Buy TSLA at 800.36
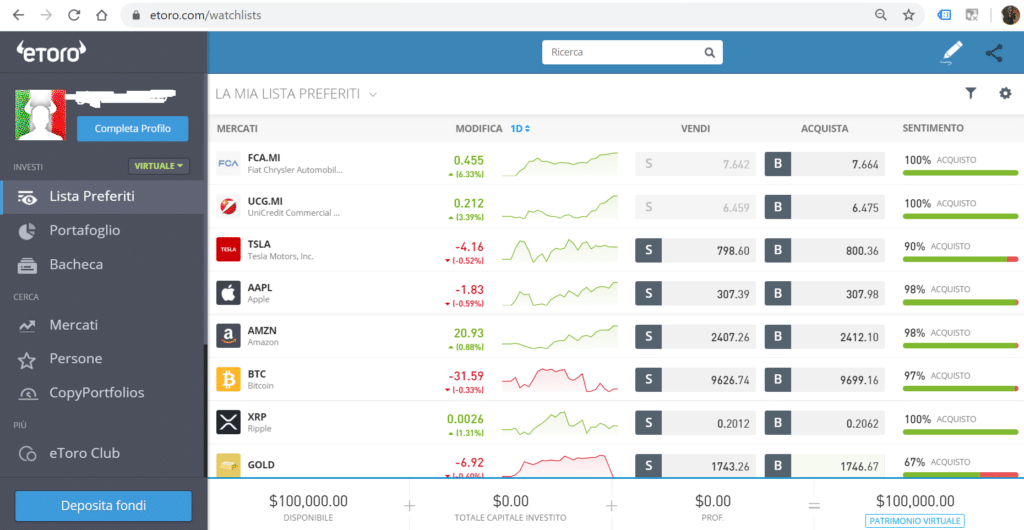Image resolution: width=1024 pixels, height=530 pixels. point(825,250)
